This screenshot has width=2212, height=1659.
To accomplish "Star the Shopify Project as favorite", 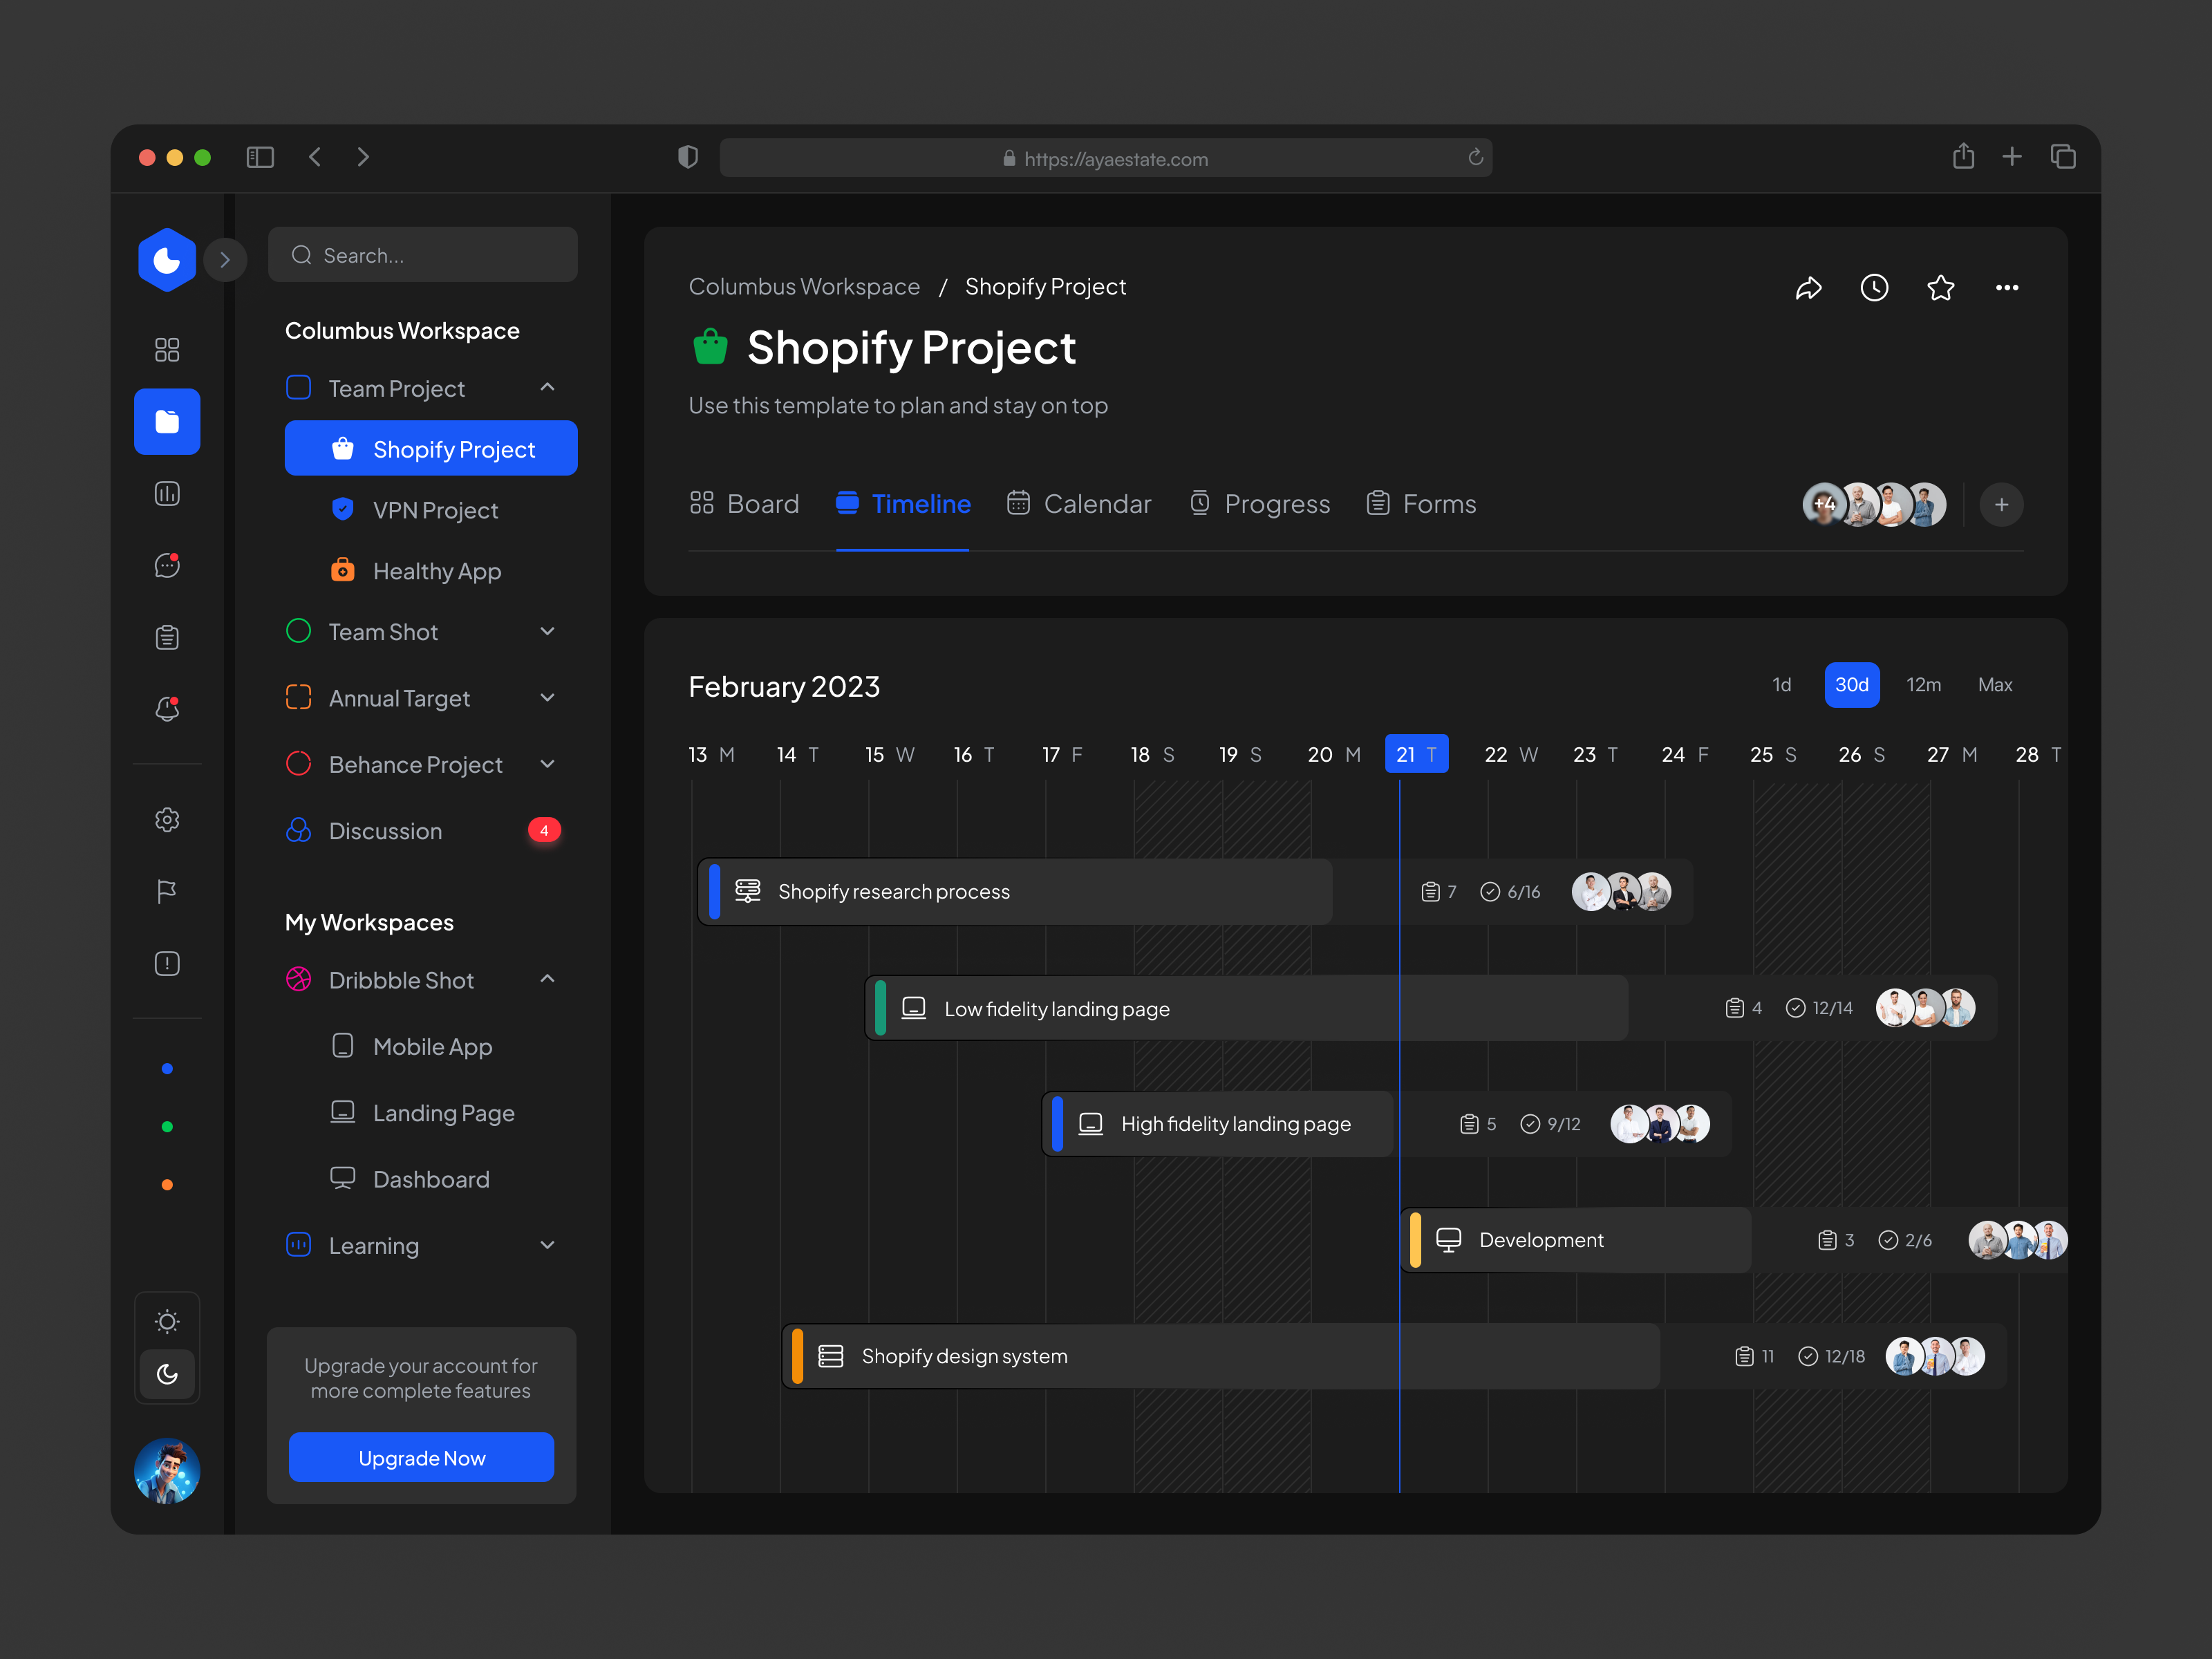I will point(1941,288).
